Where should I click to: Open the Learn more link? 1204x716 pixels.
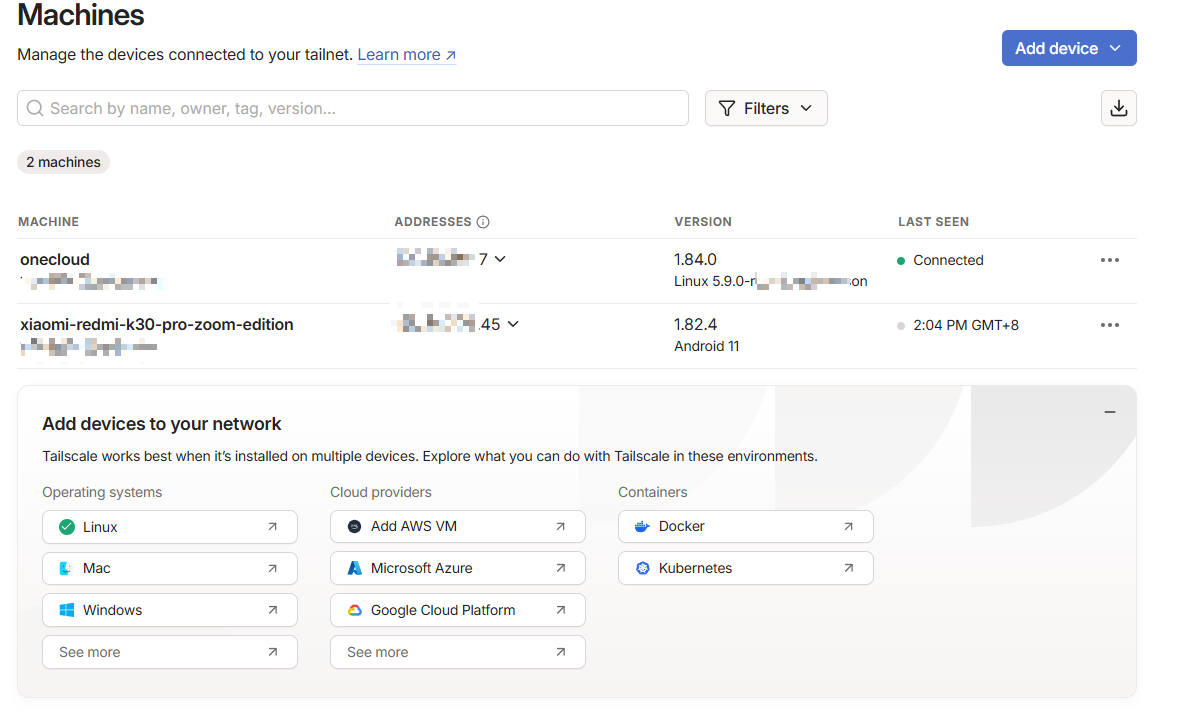tap(406, 55)
